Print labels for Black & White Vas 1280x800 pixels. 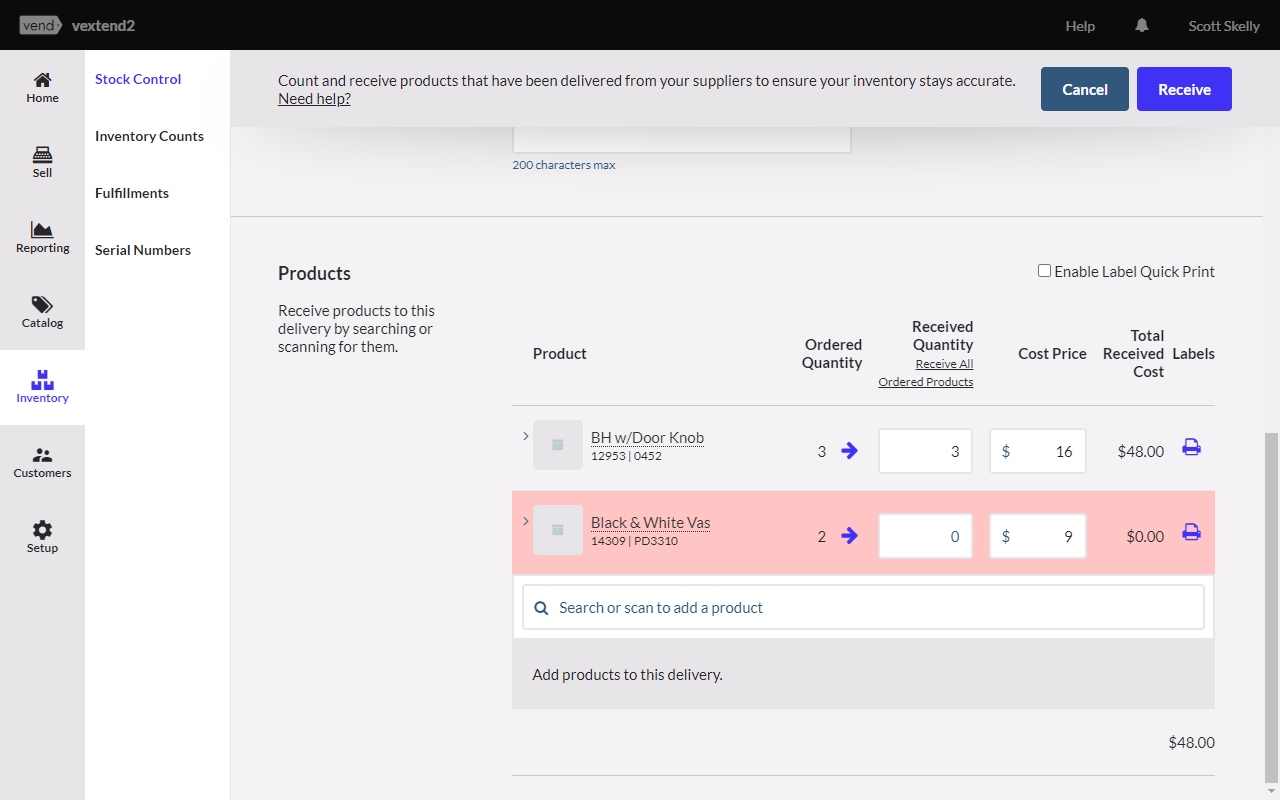click(x=1191, y=533)
